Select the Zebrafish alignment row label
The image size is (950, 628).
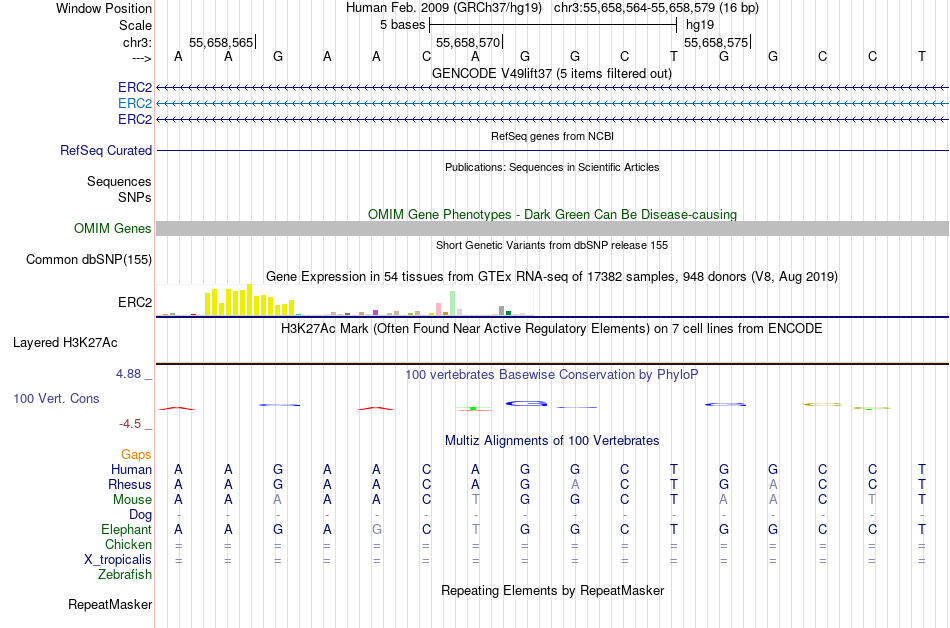pos(125,574)
